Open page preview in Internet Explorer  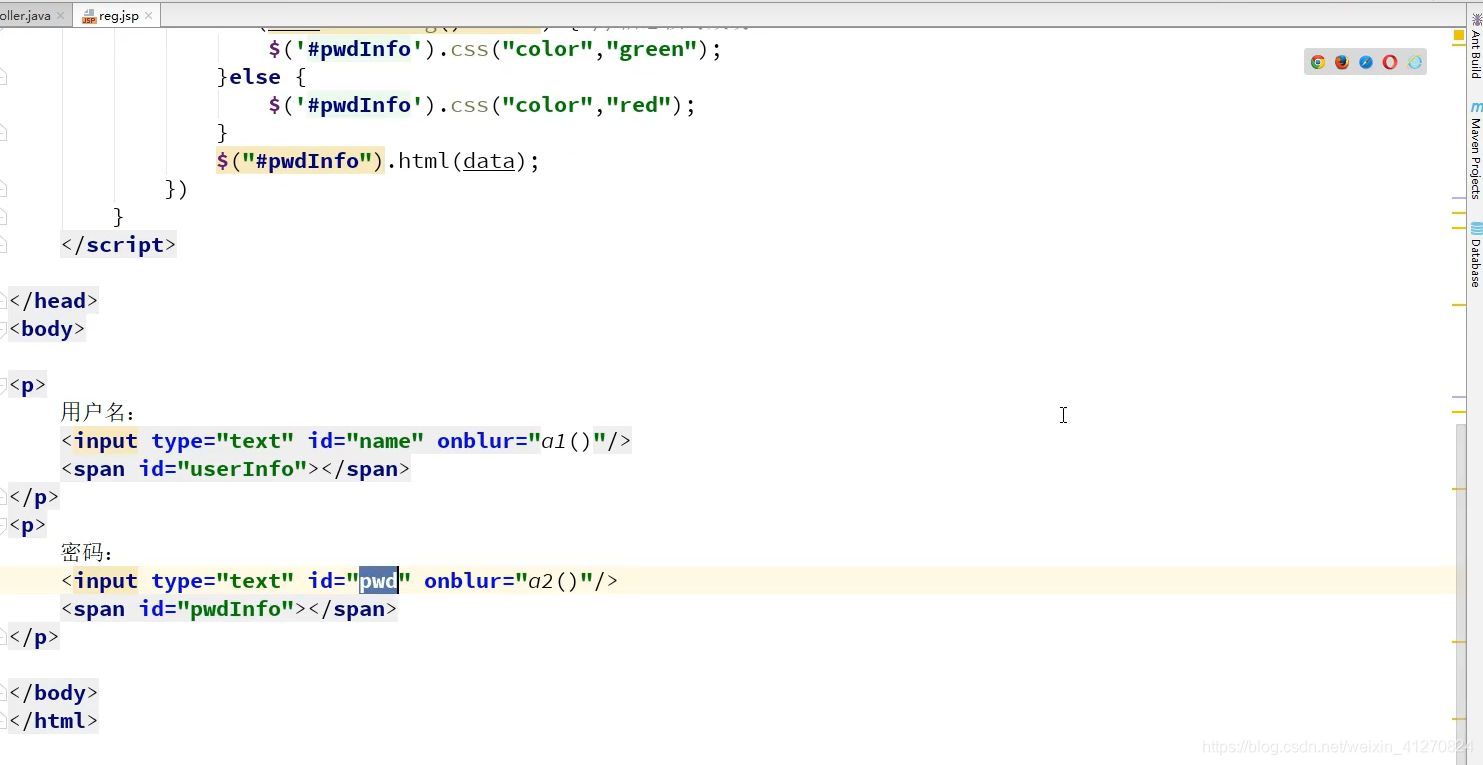coord(1414,62)
